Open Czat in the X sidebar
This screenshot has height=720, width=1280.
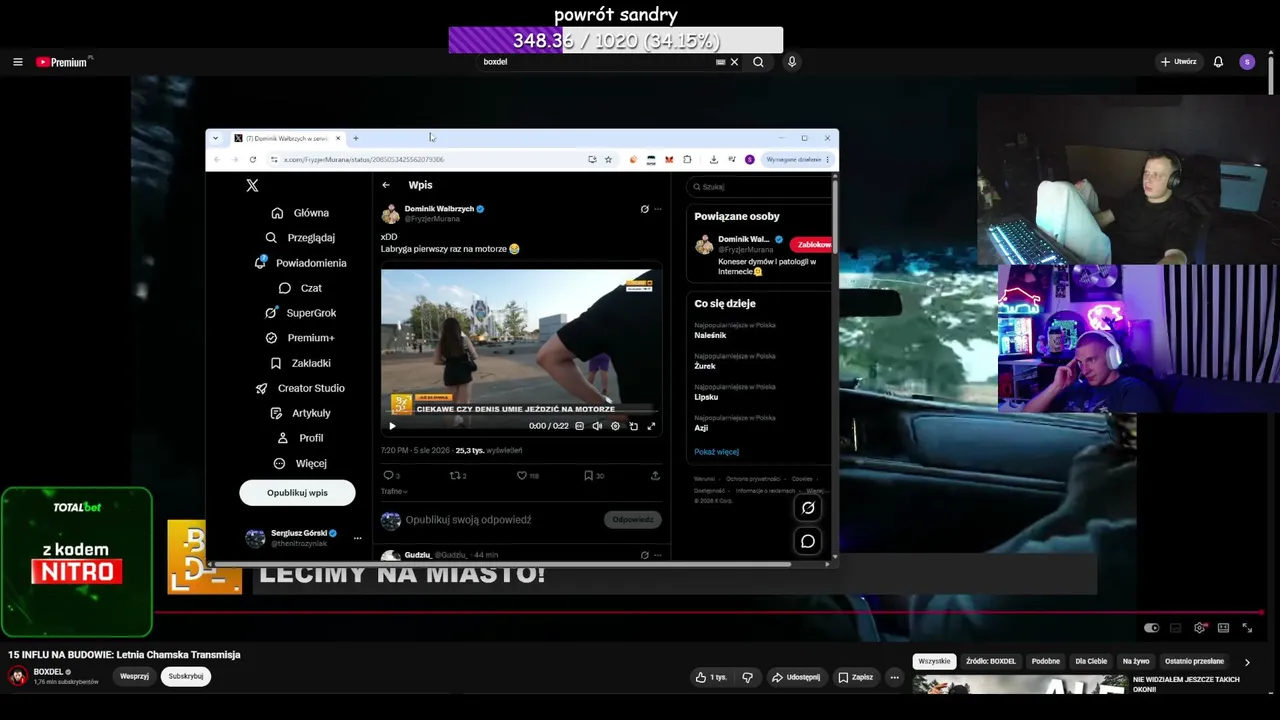pos(300,288)
